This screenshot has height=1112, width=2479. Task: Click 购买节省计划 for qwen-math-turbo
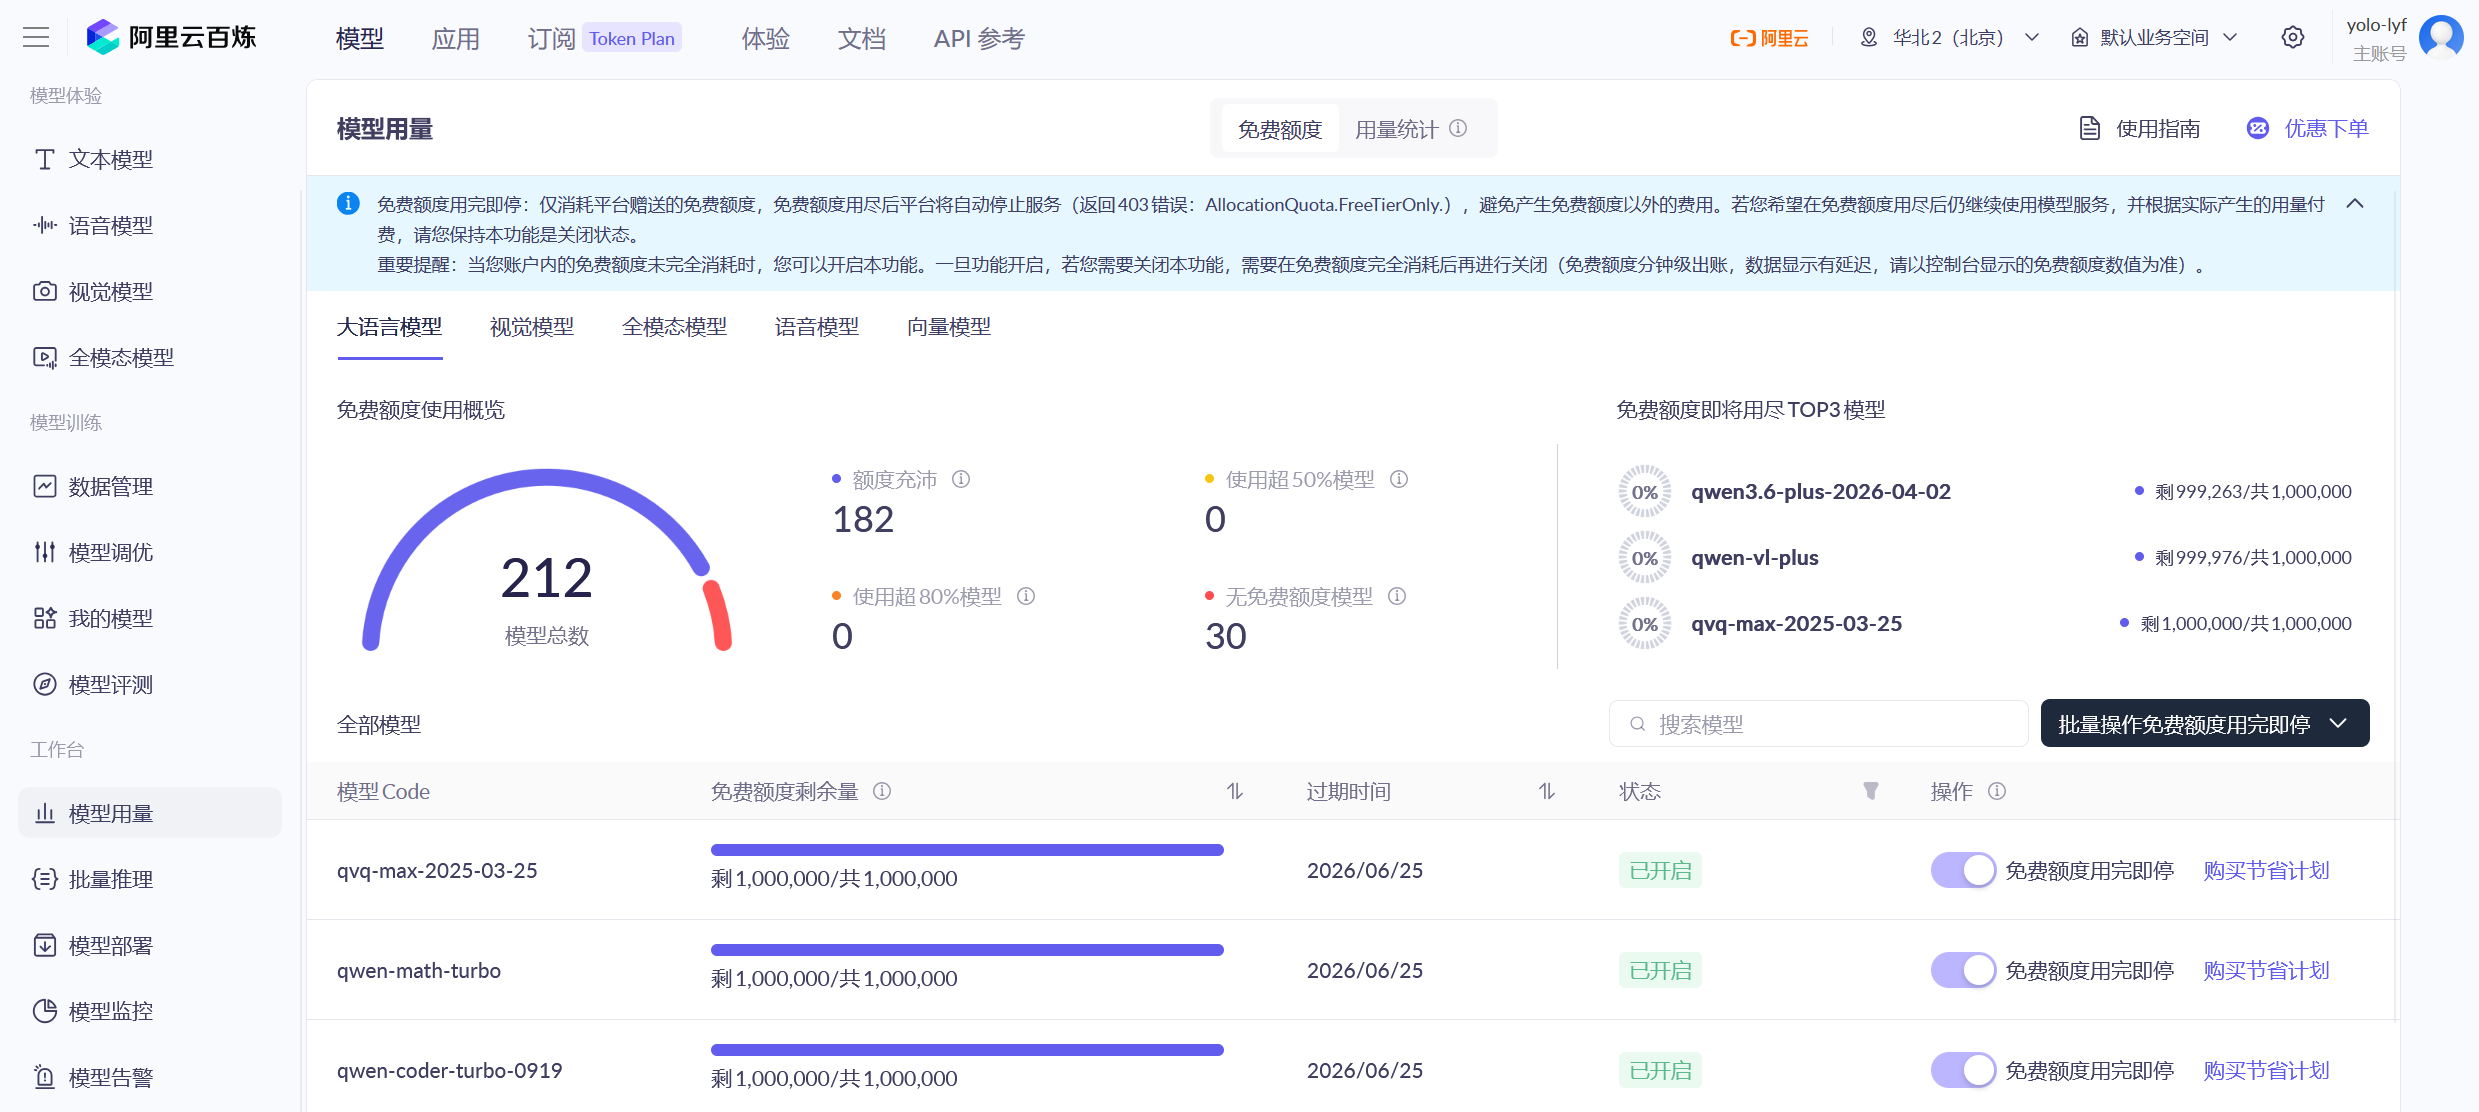[x=2267, y=970]
